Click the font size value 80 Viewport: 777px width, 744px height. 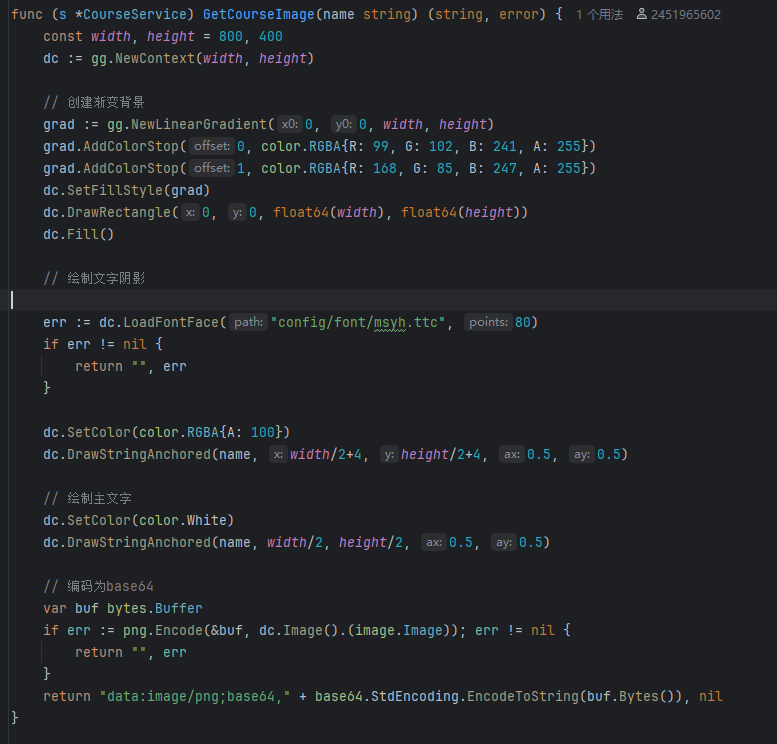pos(522,322)
